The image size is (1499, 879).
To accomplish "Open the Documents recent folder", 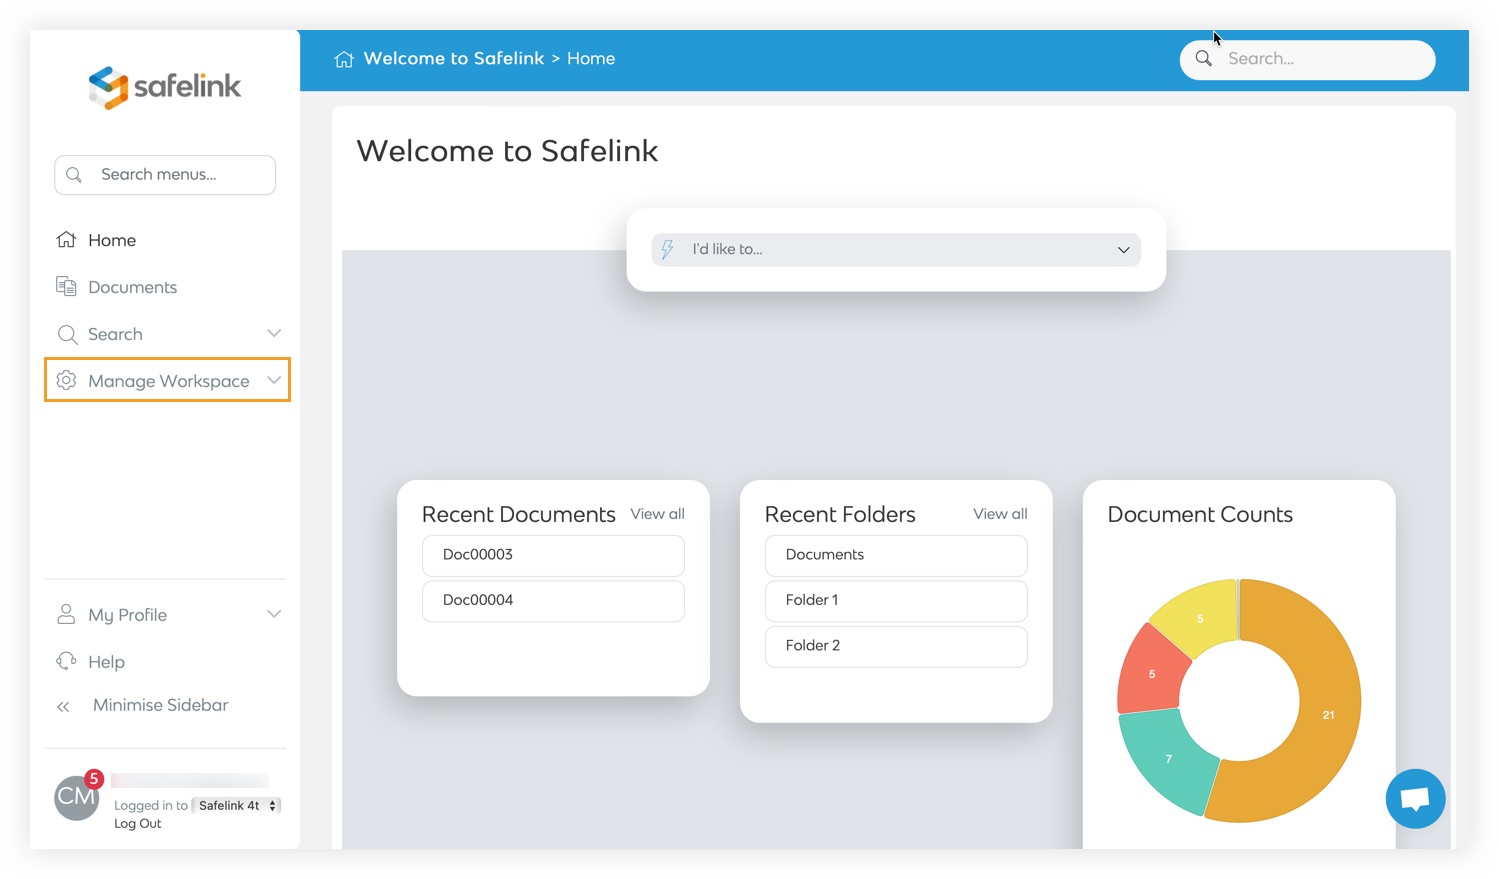I will [x=896, y=555].
